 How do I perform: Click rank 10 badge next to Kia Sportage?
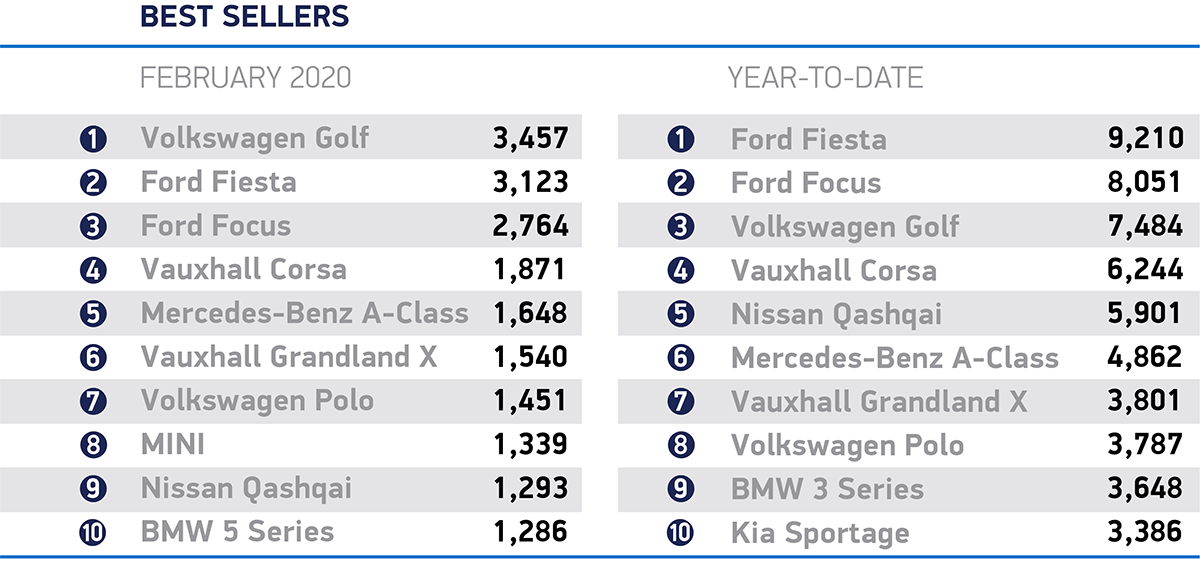point(681,534)
